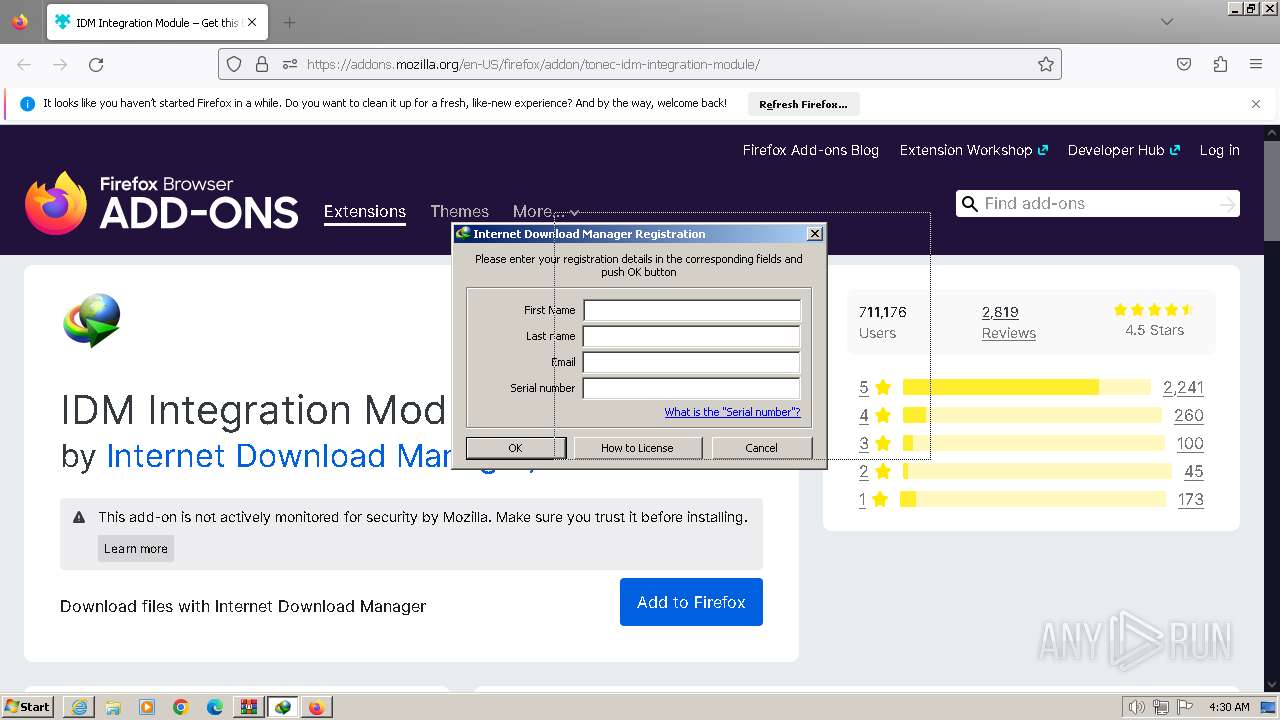The image size is (1280, 720).
Task: Open the Extensions puzzle icon
Action: (1220, 64)
